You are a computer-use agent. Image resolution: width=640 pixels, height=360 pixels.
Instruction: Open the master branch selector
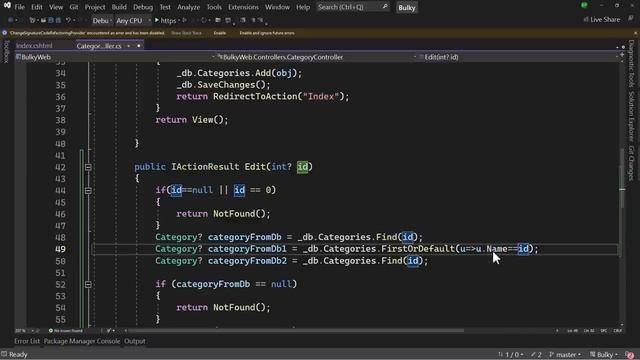[565, 355]
